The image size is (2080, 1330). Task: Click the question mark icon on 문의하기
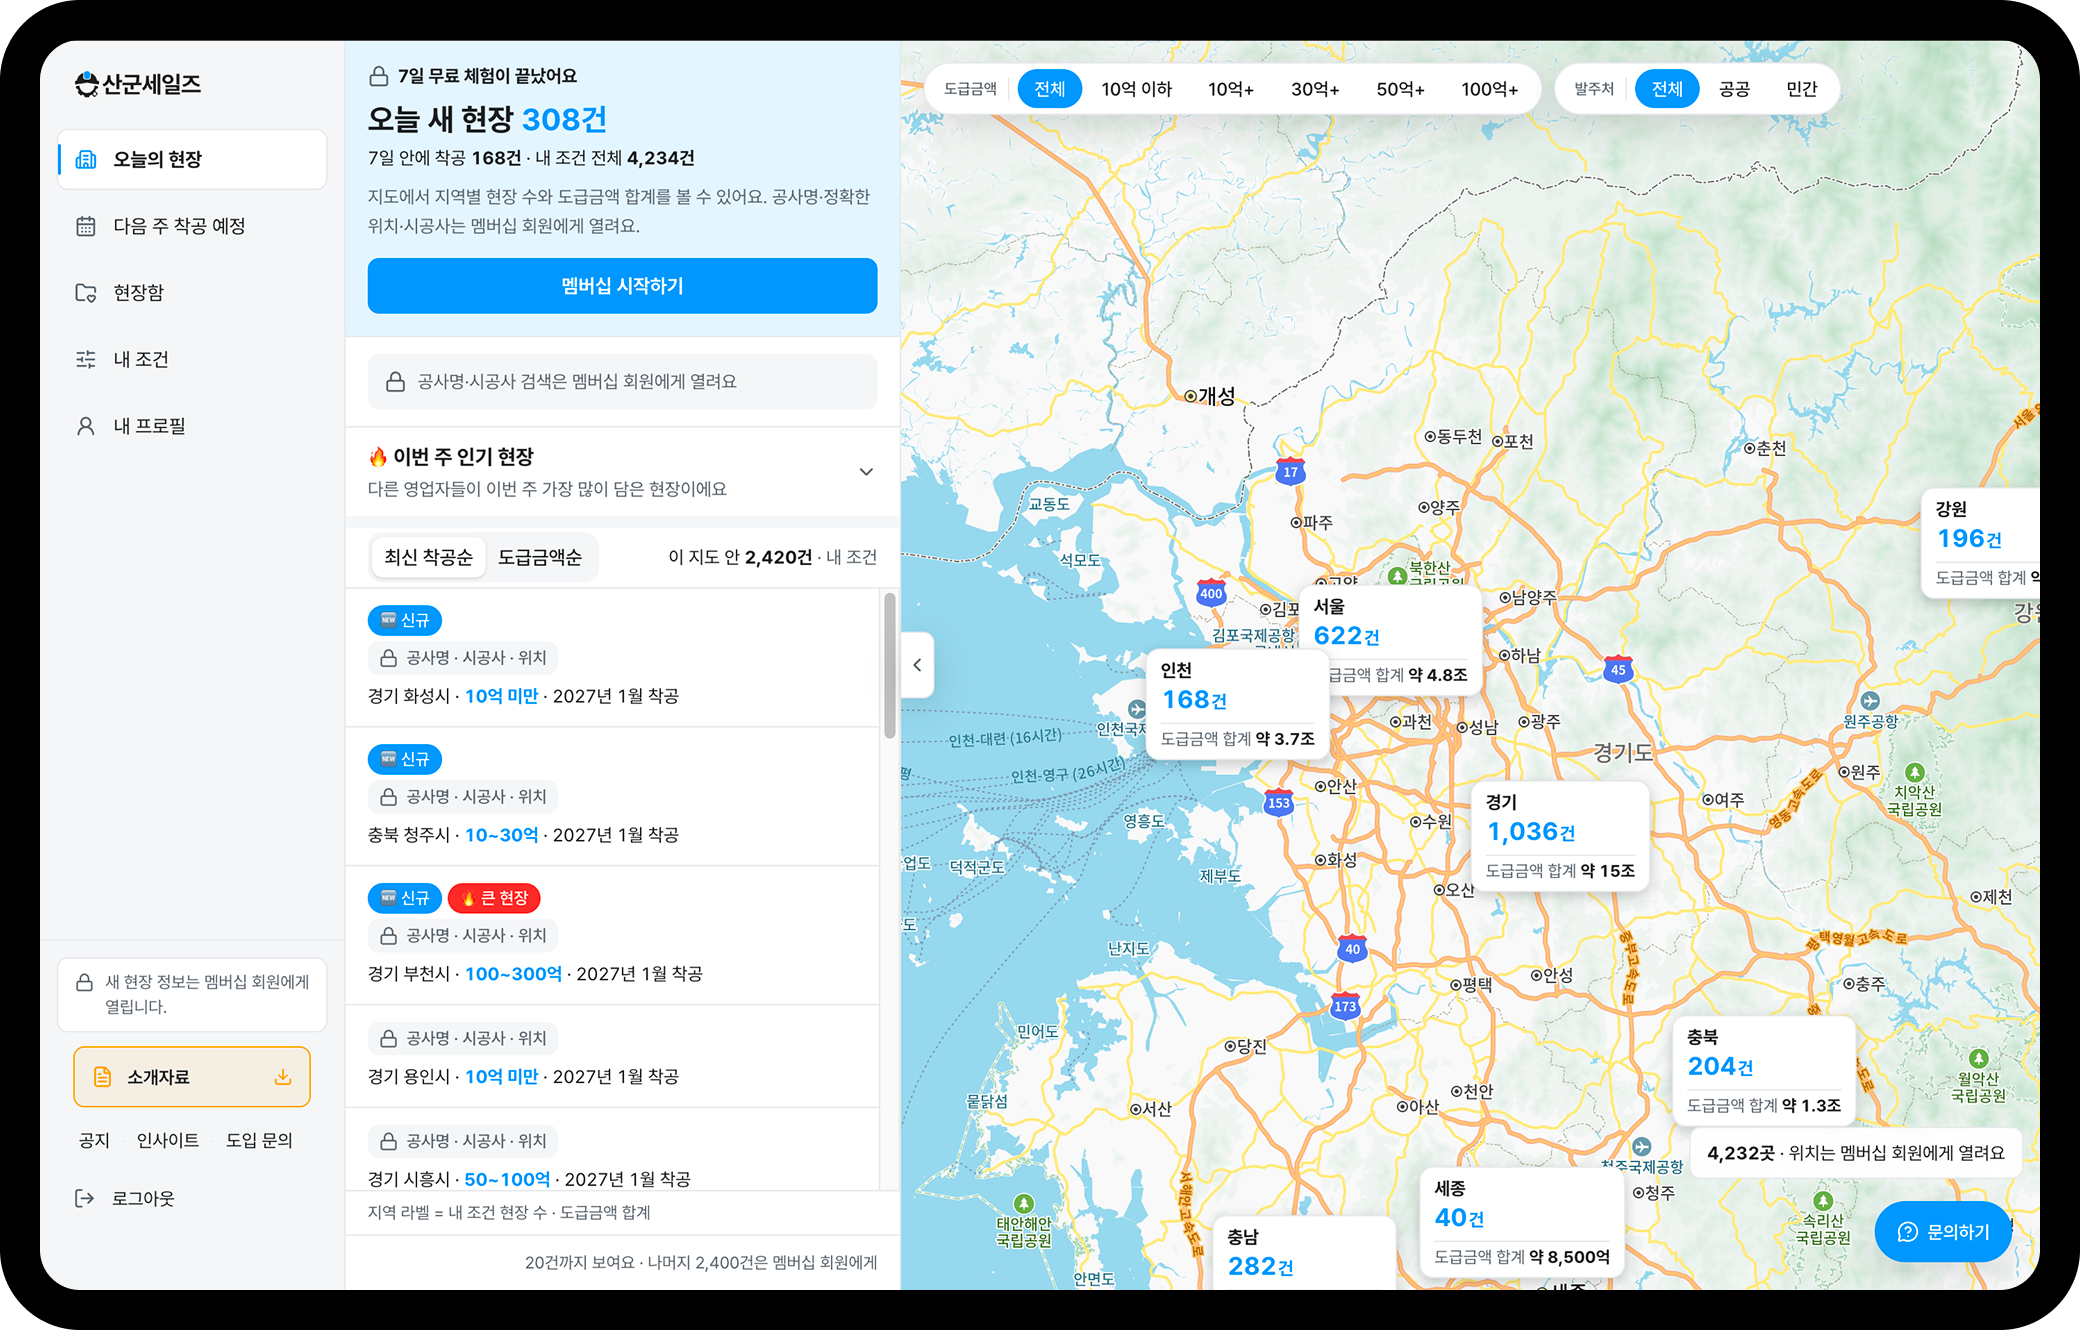pyautogui.click(x=1908, y=1232)
